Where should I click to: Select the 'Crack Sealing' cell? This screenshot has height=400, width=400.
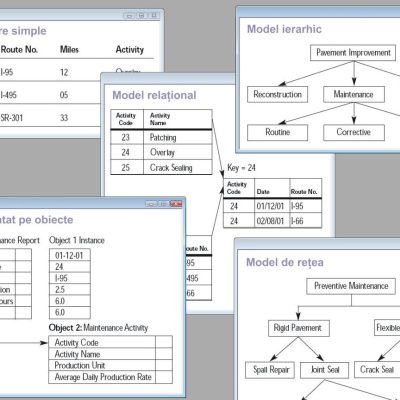point(178,167)
